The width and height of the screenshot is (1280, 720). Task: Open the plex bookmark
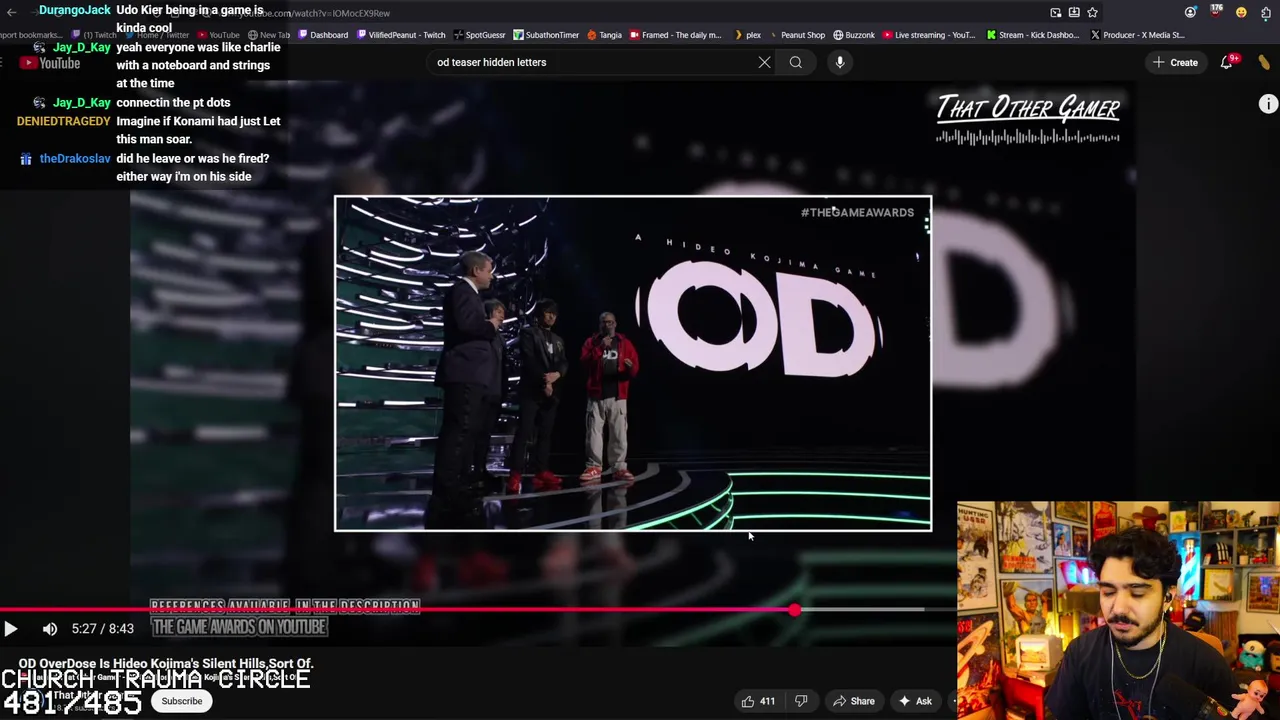tap(747, 35)
